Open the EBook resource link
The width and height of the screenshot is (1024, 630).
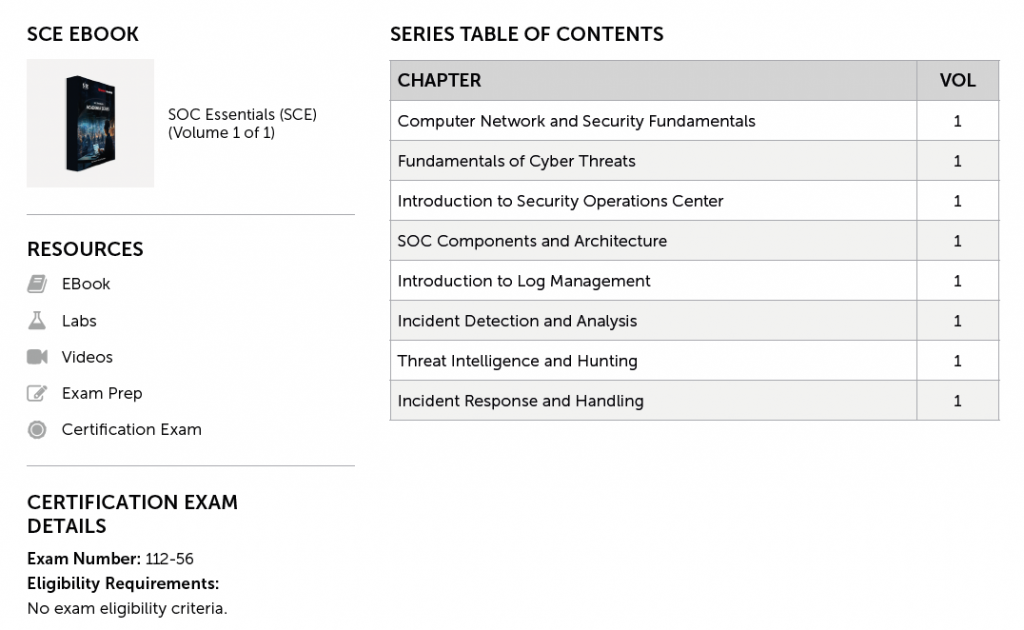click(86, 284)
